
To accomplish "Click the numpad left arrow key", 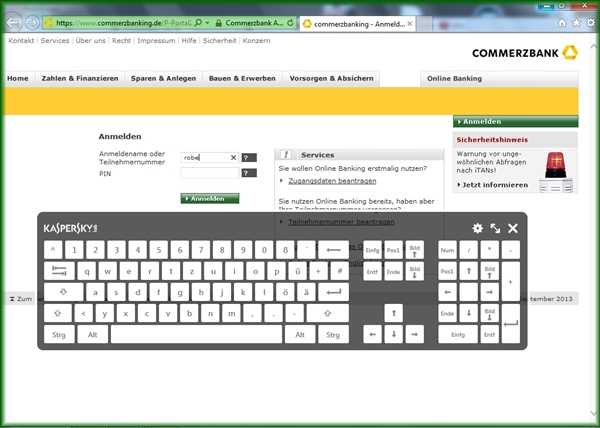I will [447, 292].
